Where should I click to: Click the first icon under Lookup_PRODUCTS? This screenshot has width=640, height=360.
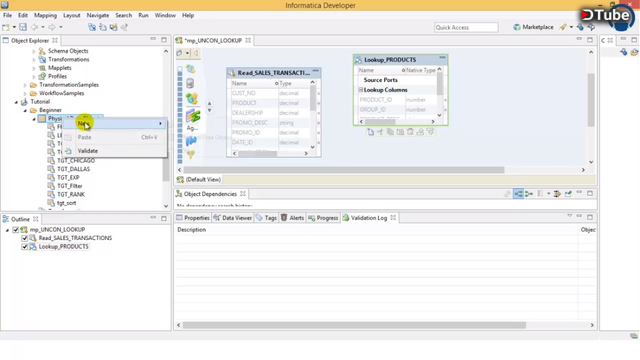[370, 131]
